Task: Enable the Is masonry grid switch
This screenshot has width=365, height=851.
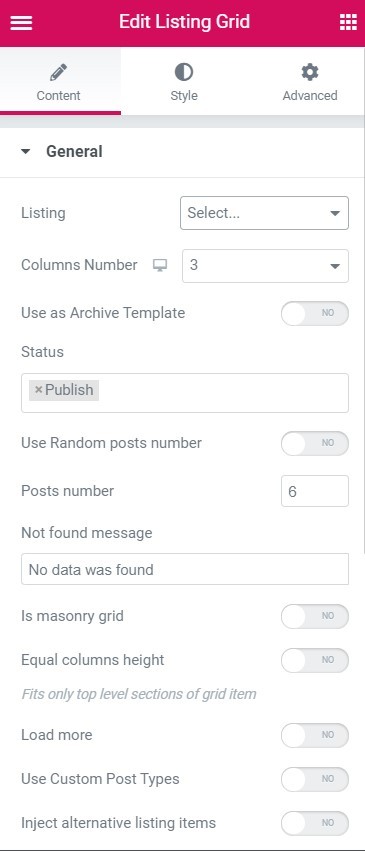Action: (315, 617)
